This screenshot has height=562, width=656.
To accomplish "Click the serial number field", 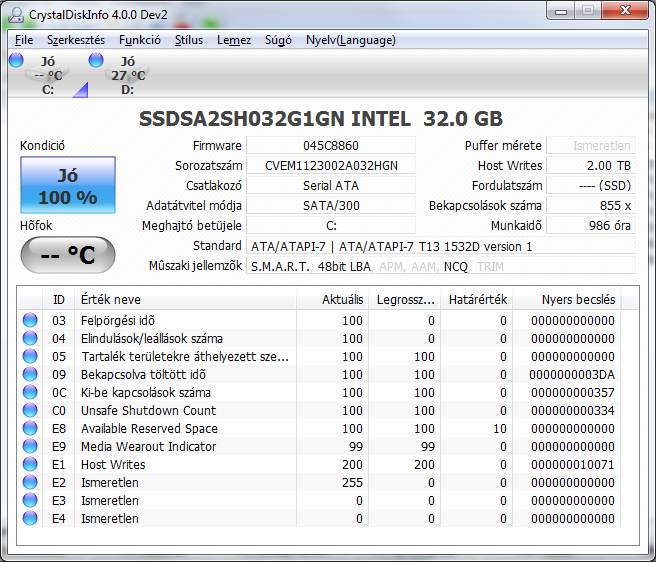I will [330, 166].
